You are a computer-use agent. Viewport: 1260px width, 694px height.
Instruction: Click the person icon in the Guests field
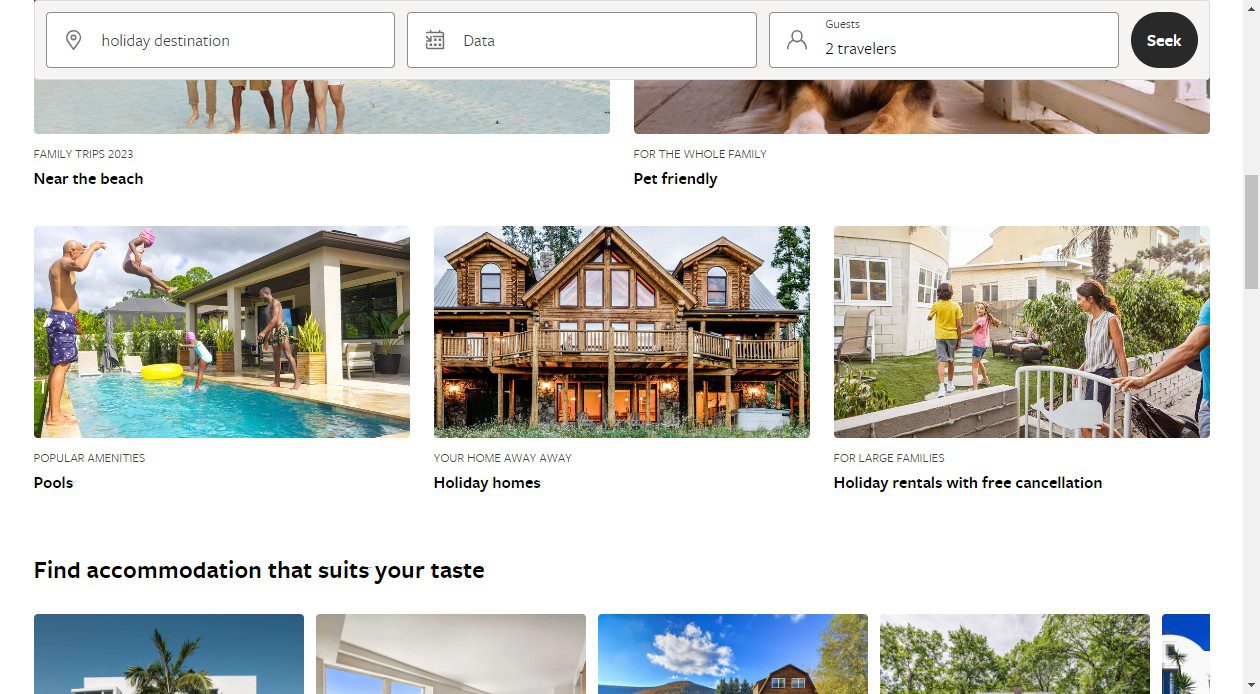pos(797,40)
